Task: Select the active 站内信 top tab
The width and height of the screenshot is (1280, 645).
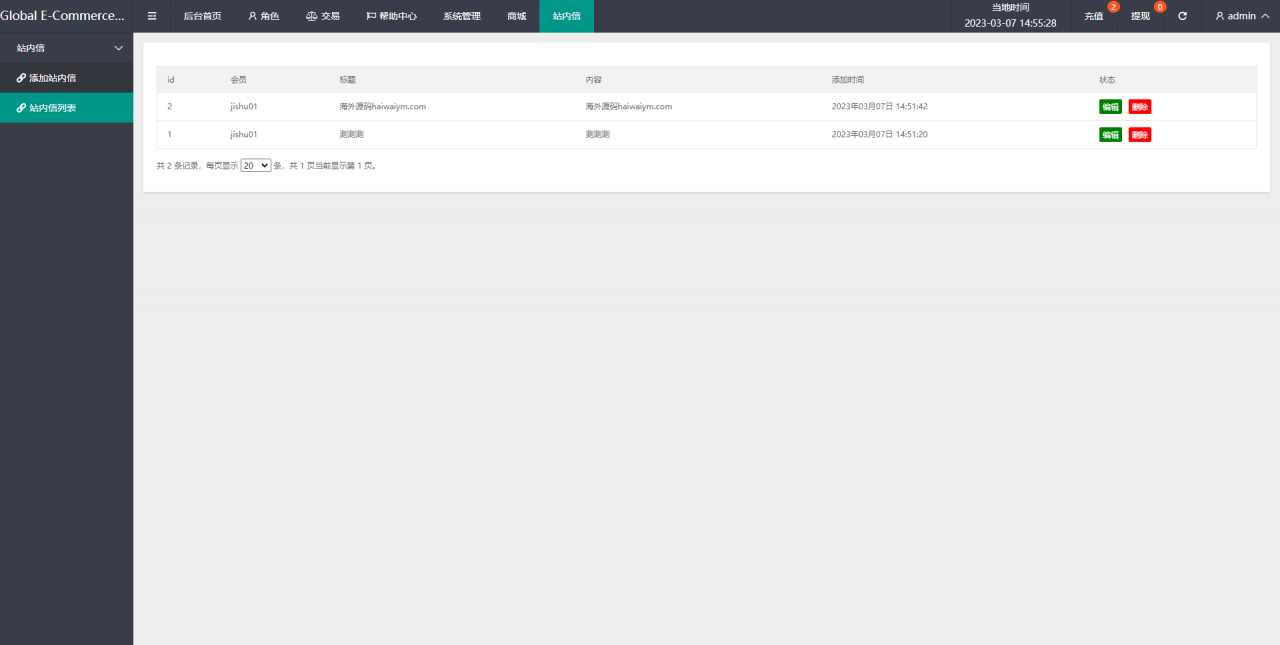Action: click(x=566, y=16)
